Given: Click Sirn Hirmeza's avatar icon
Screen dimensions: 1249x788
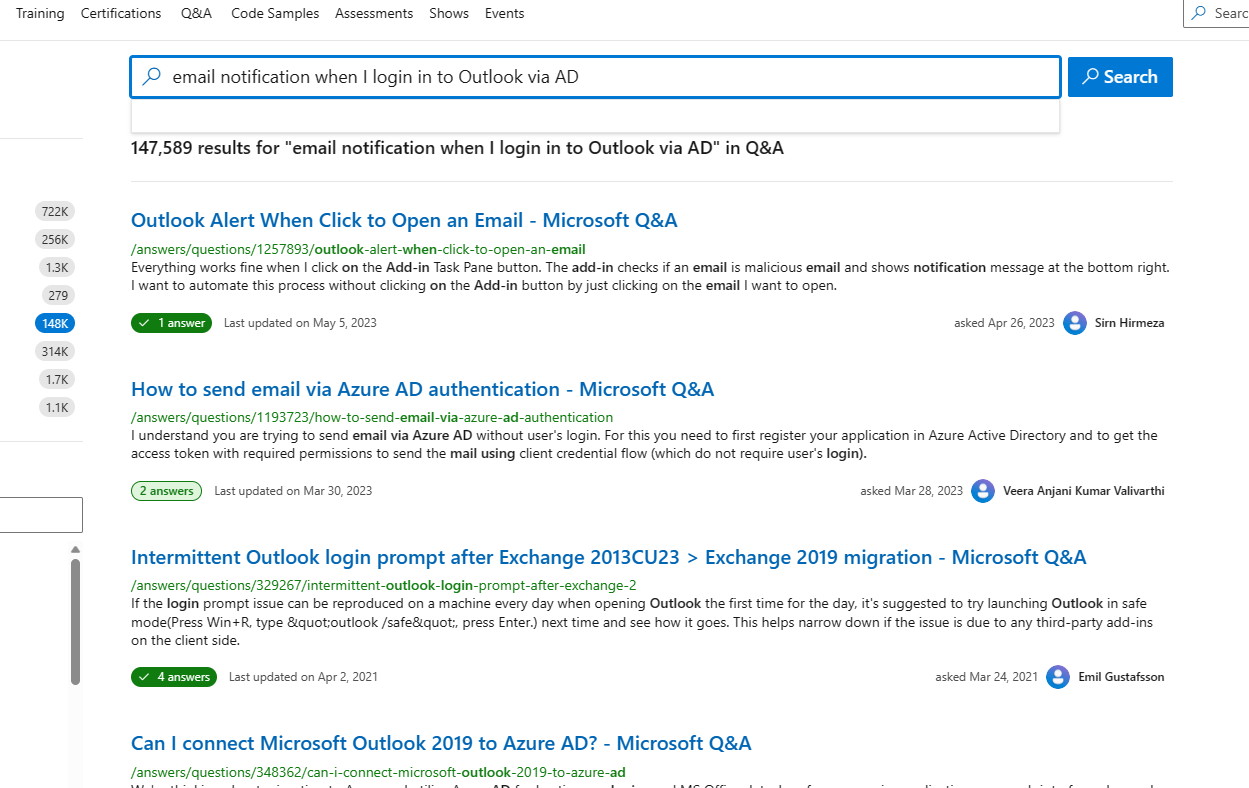Looking at the screenshot, I should (x=1075, y=323).
